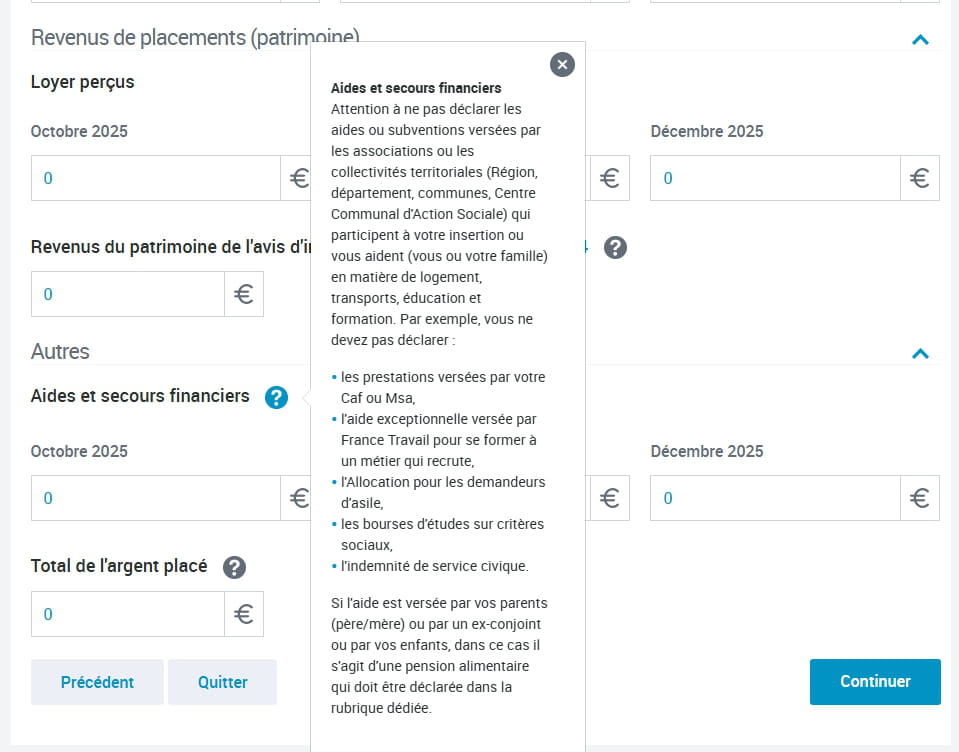Click euro icon beside Total de l'argent placé
This screenshot has width=959, height=752.
coord(244,614)
